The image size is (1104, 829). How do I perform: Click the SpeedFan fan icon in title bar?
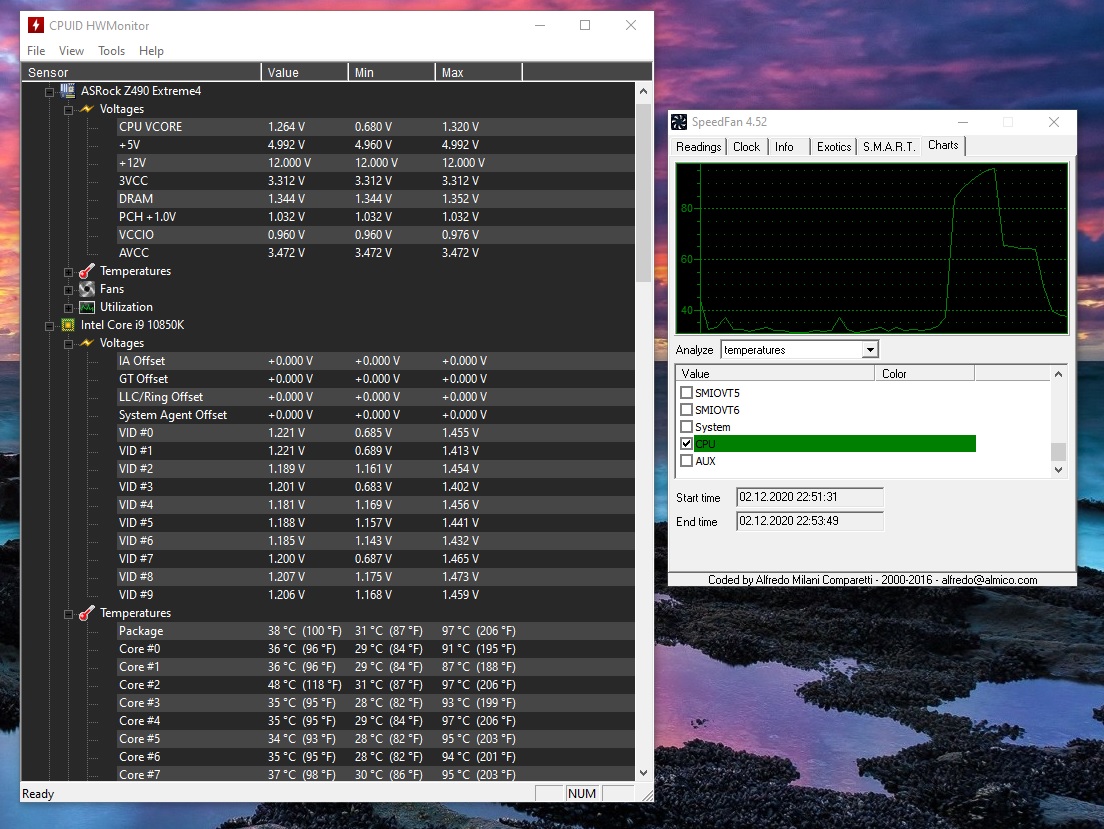(x=679, y=122)
